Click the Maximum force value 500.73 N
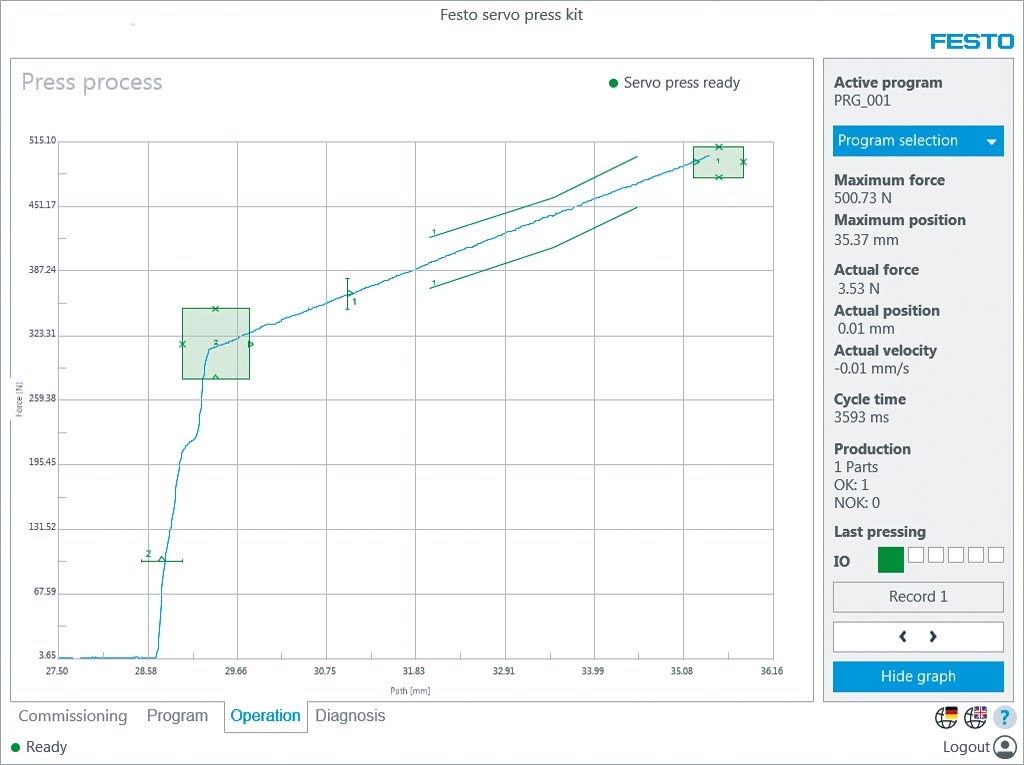This screenshot has height=765, width=1024. point(862,198)
